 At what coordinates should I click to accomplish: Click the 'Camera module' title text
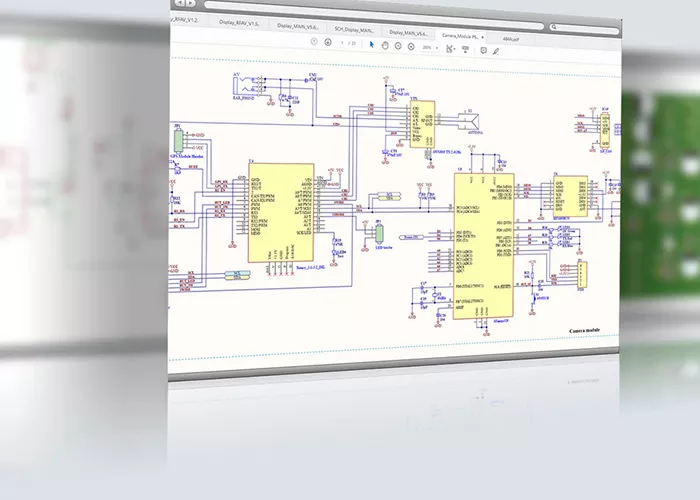click(x=584, y=331)
